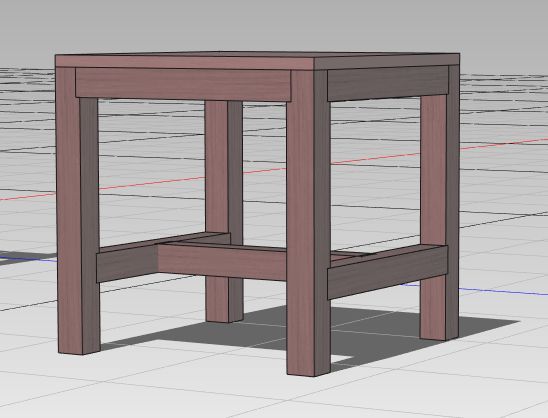Select the darker right side of seat top

pyautogui.click(x=387, y=61)
